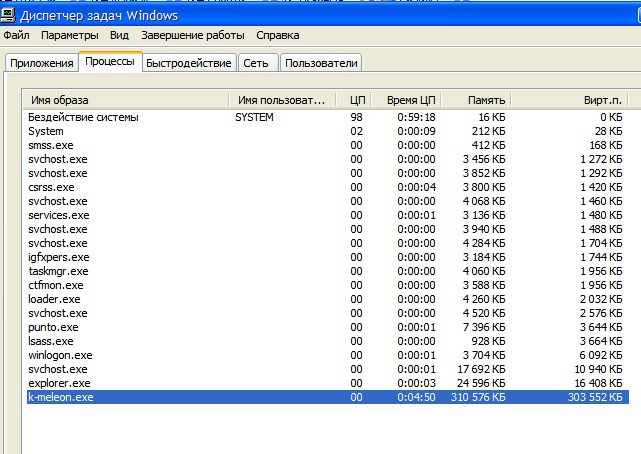
Task: Select the taskmgr.exe process
Action: pyautogui.click(x=58, y=271)
